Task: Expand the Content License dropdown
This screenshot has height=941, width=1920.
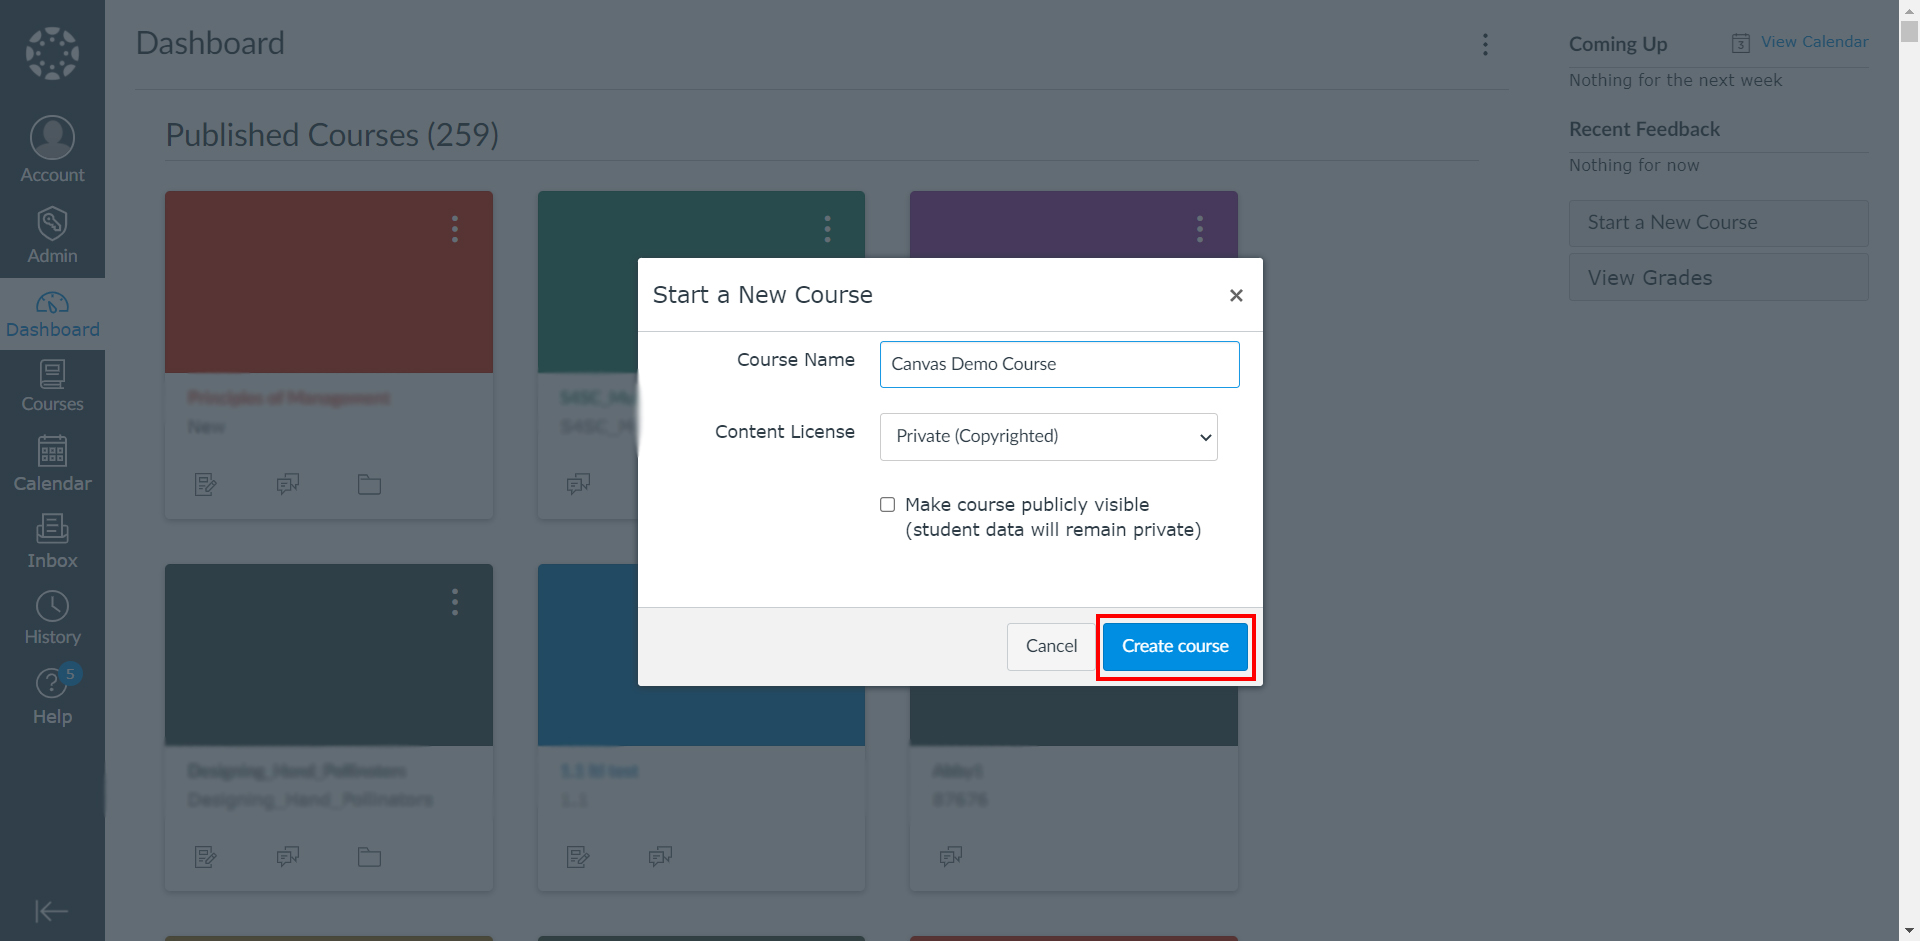Action: click(1048, 437)
